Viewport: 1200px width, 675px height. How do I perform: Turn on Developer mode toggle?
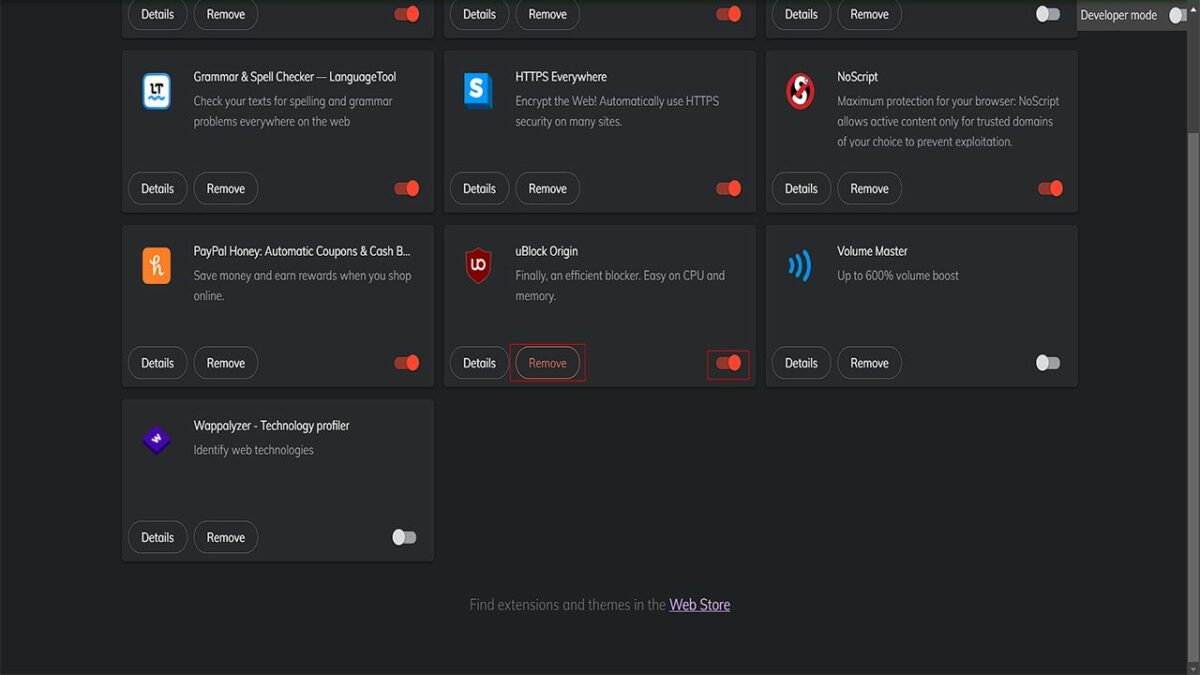point(1177,15)
